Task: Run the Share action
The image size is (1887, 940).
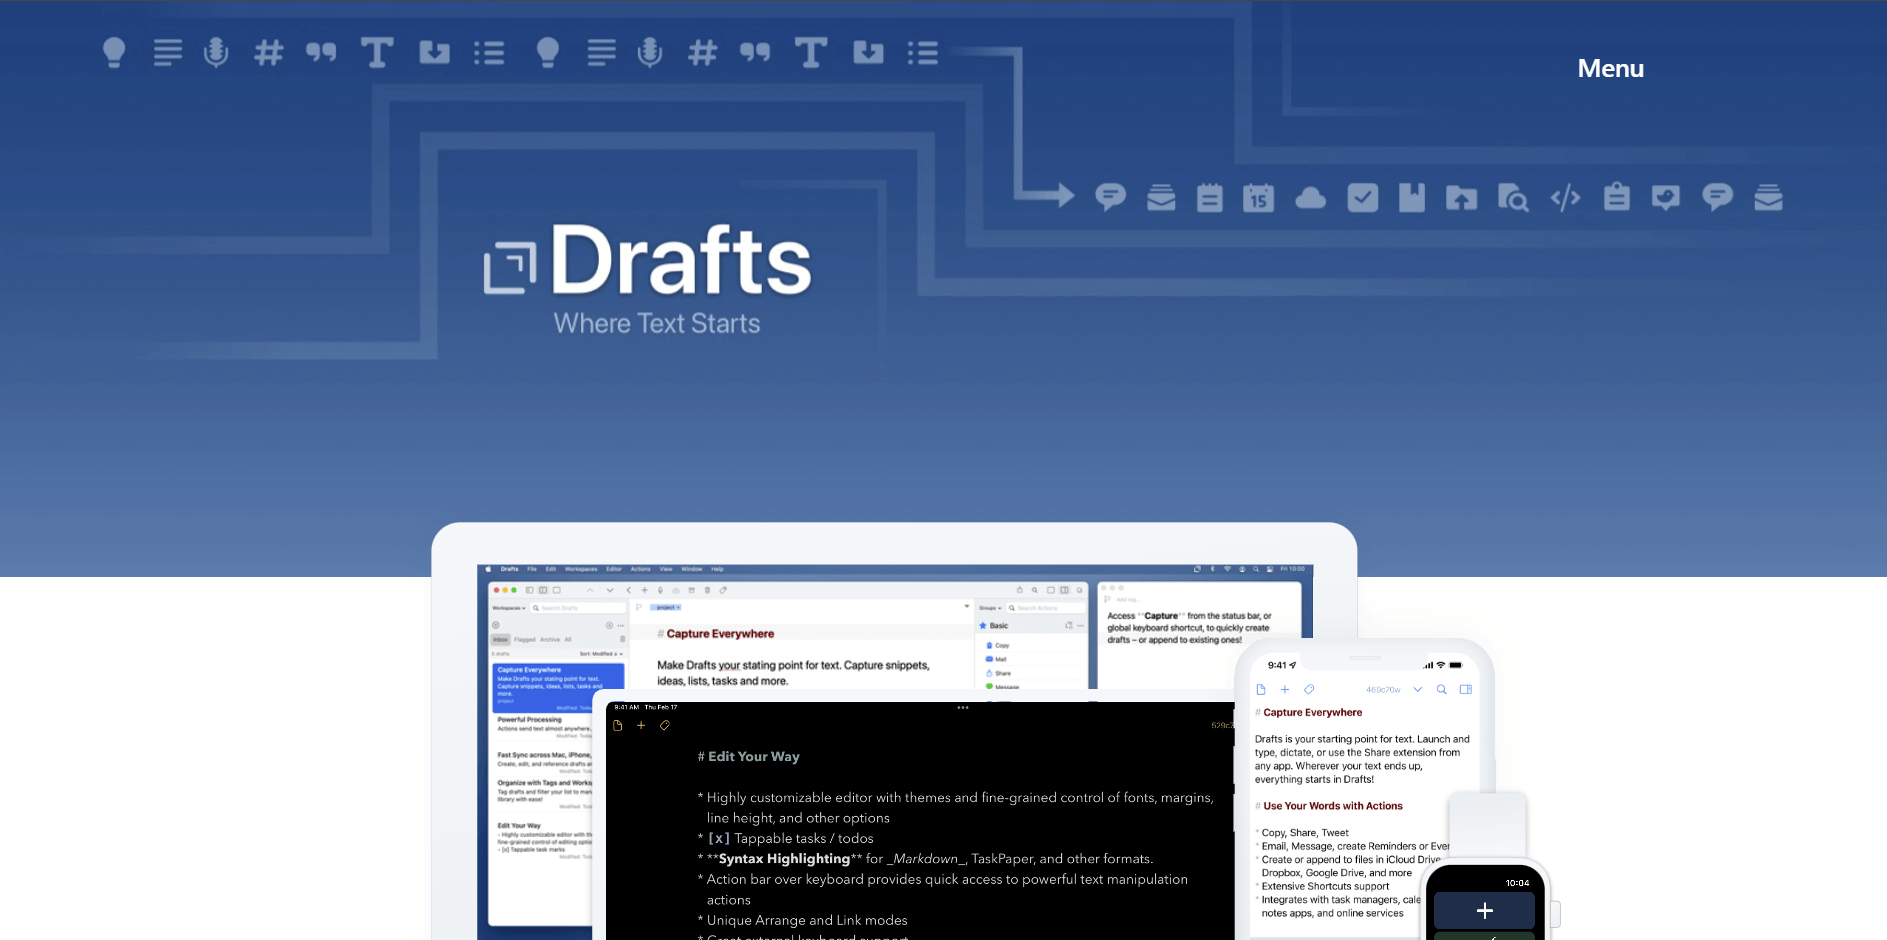Action: 999,673
